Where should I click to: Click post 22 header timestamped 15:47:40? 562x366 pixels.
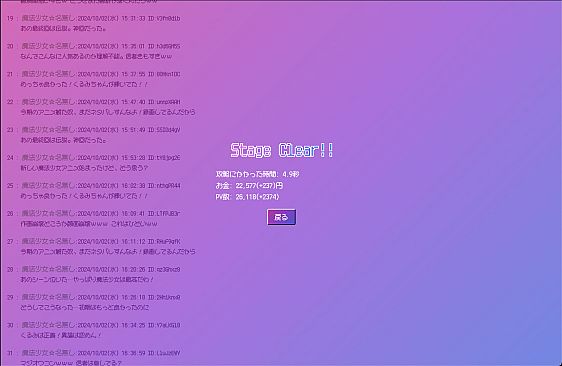coord(94,102)
